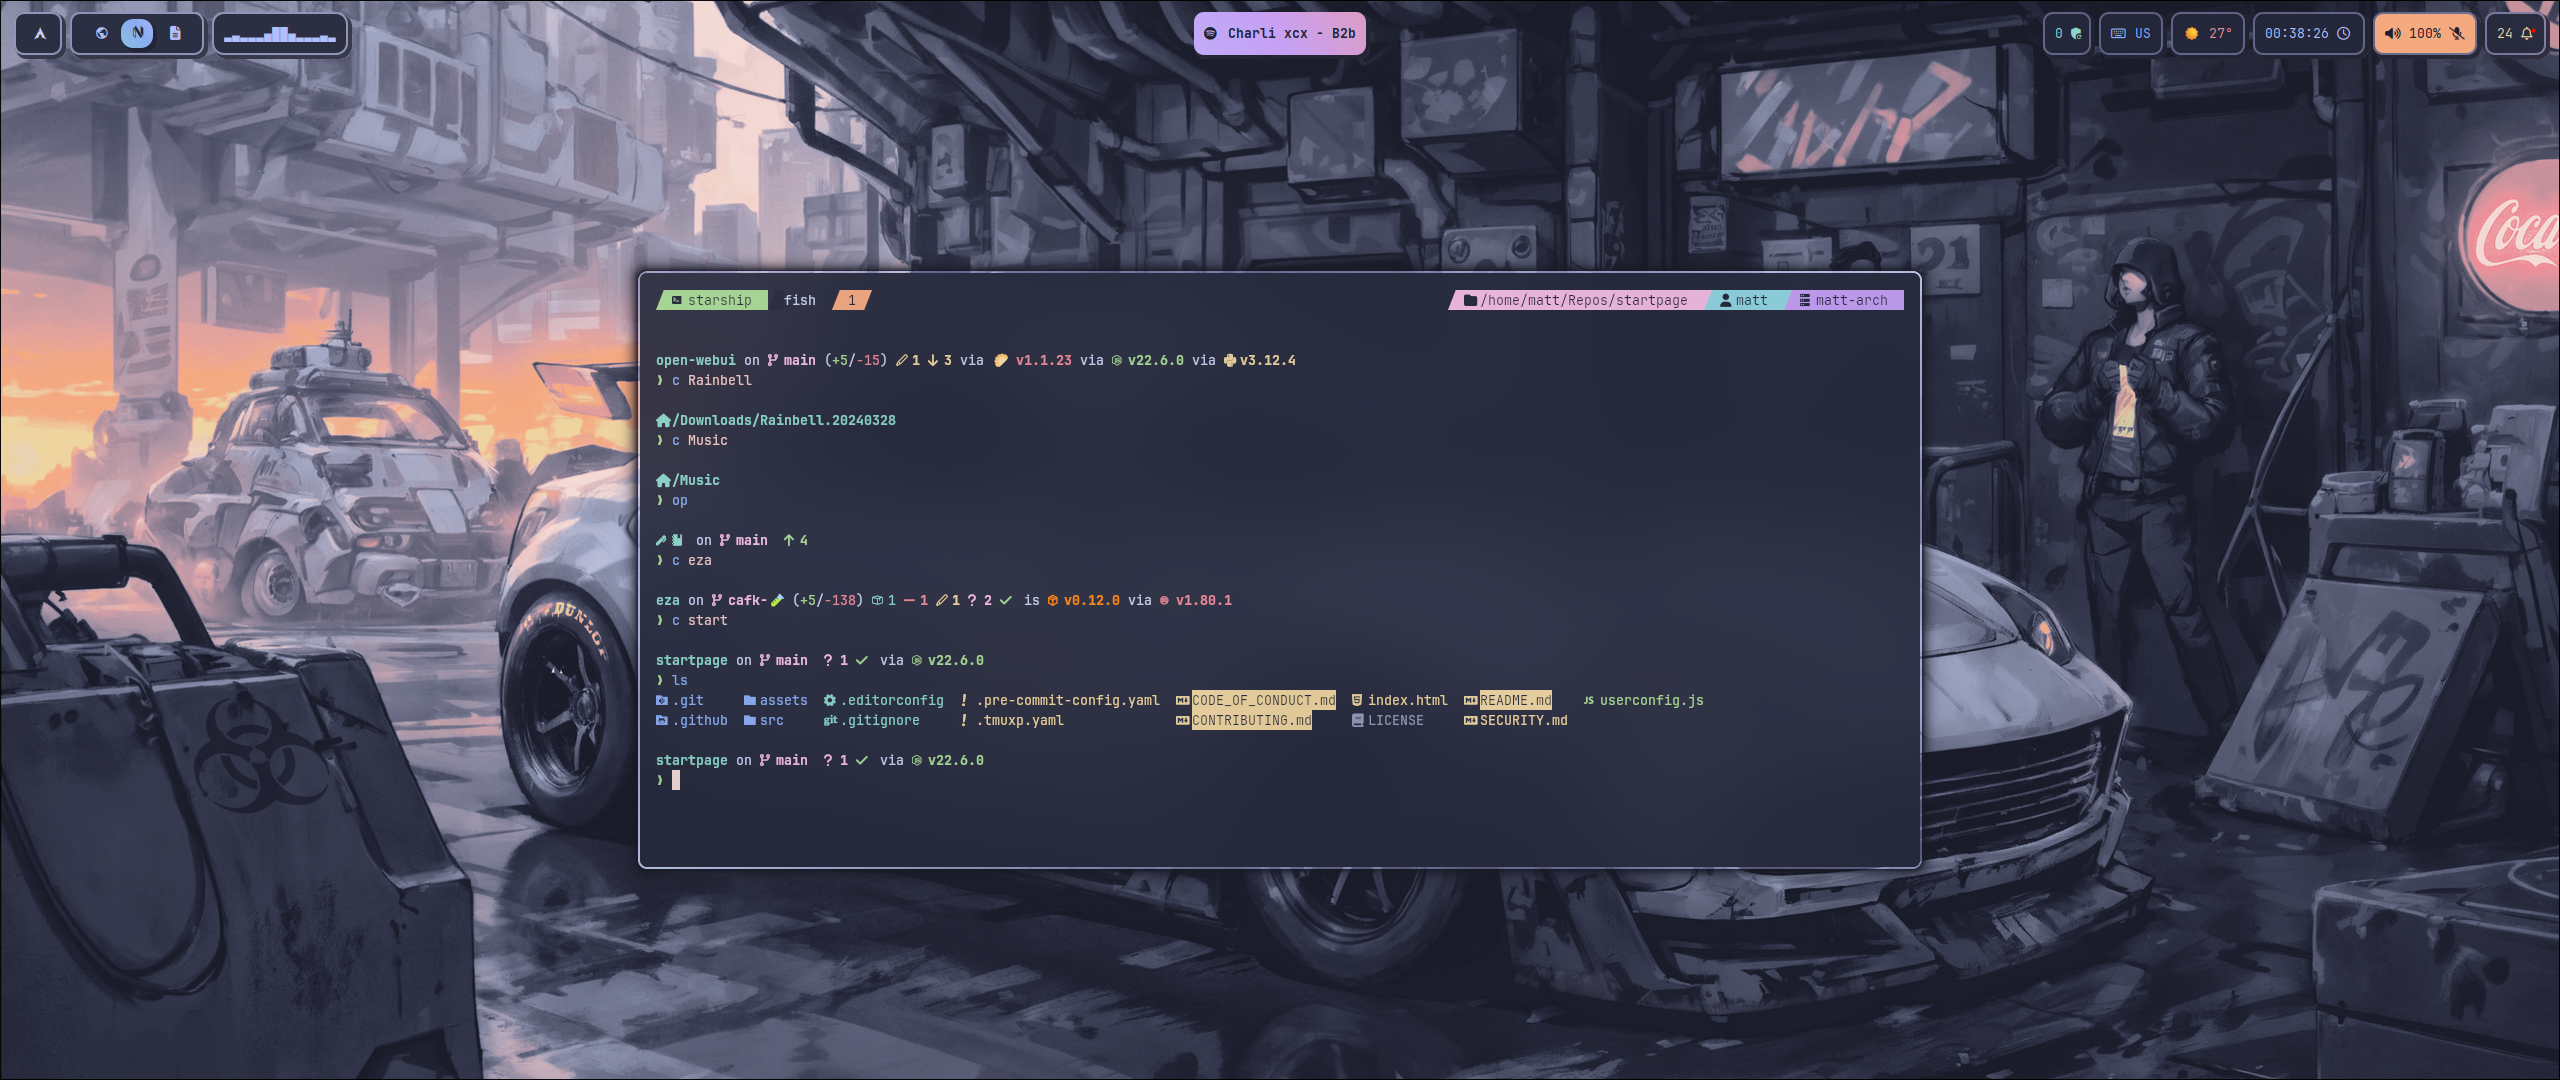The width and height of the screenshot is (2560, 1080).
Task: Click the /home/matt/Repos/startpage path pill
Action: 1578,300
